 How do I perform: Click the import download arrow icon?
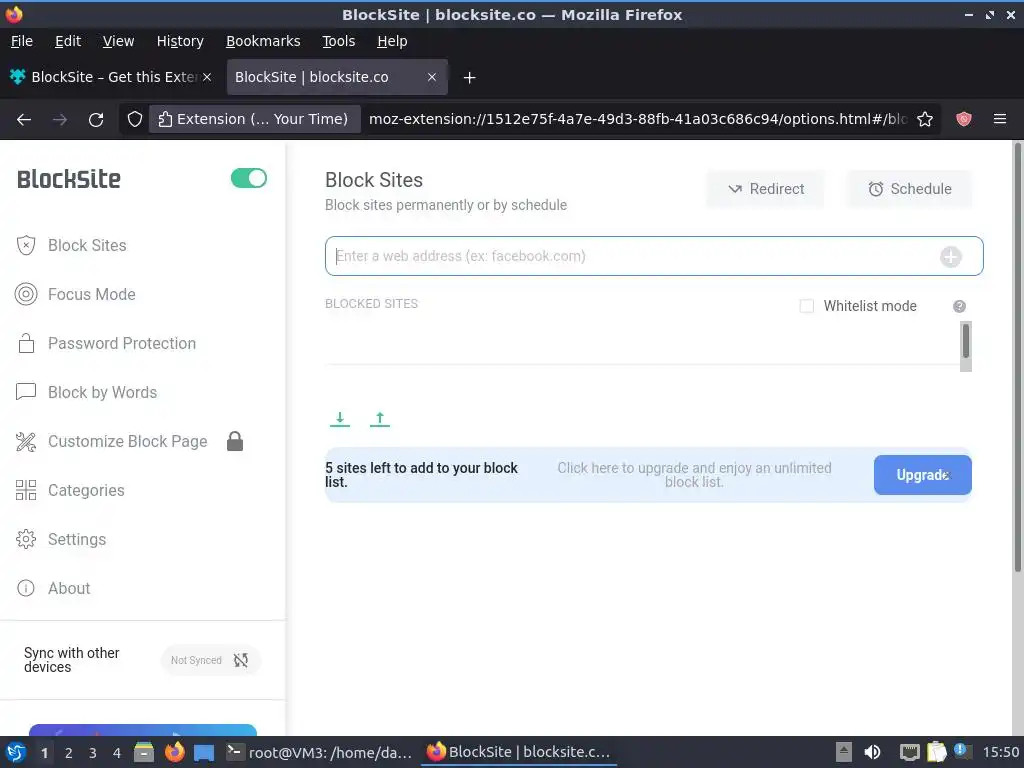click(x=340, y=419)
